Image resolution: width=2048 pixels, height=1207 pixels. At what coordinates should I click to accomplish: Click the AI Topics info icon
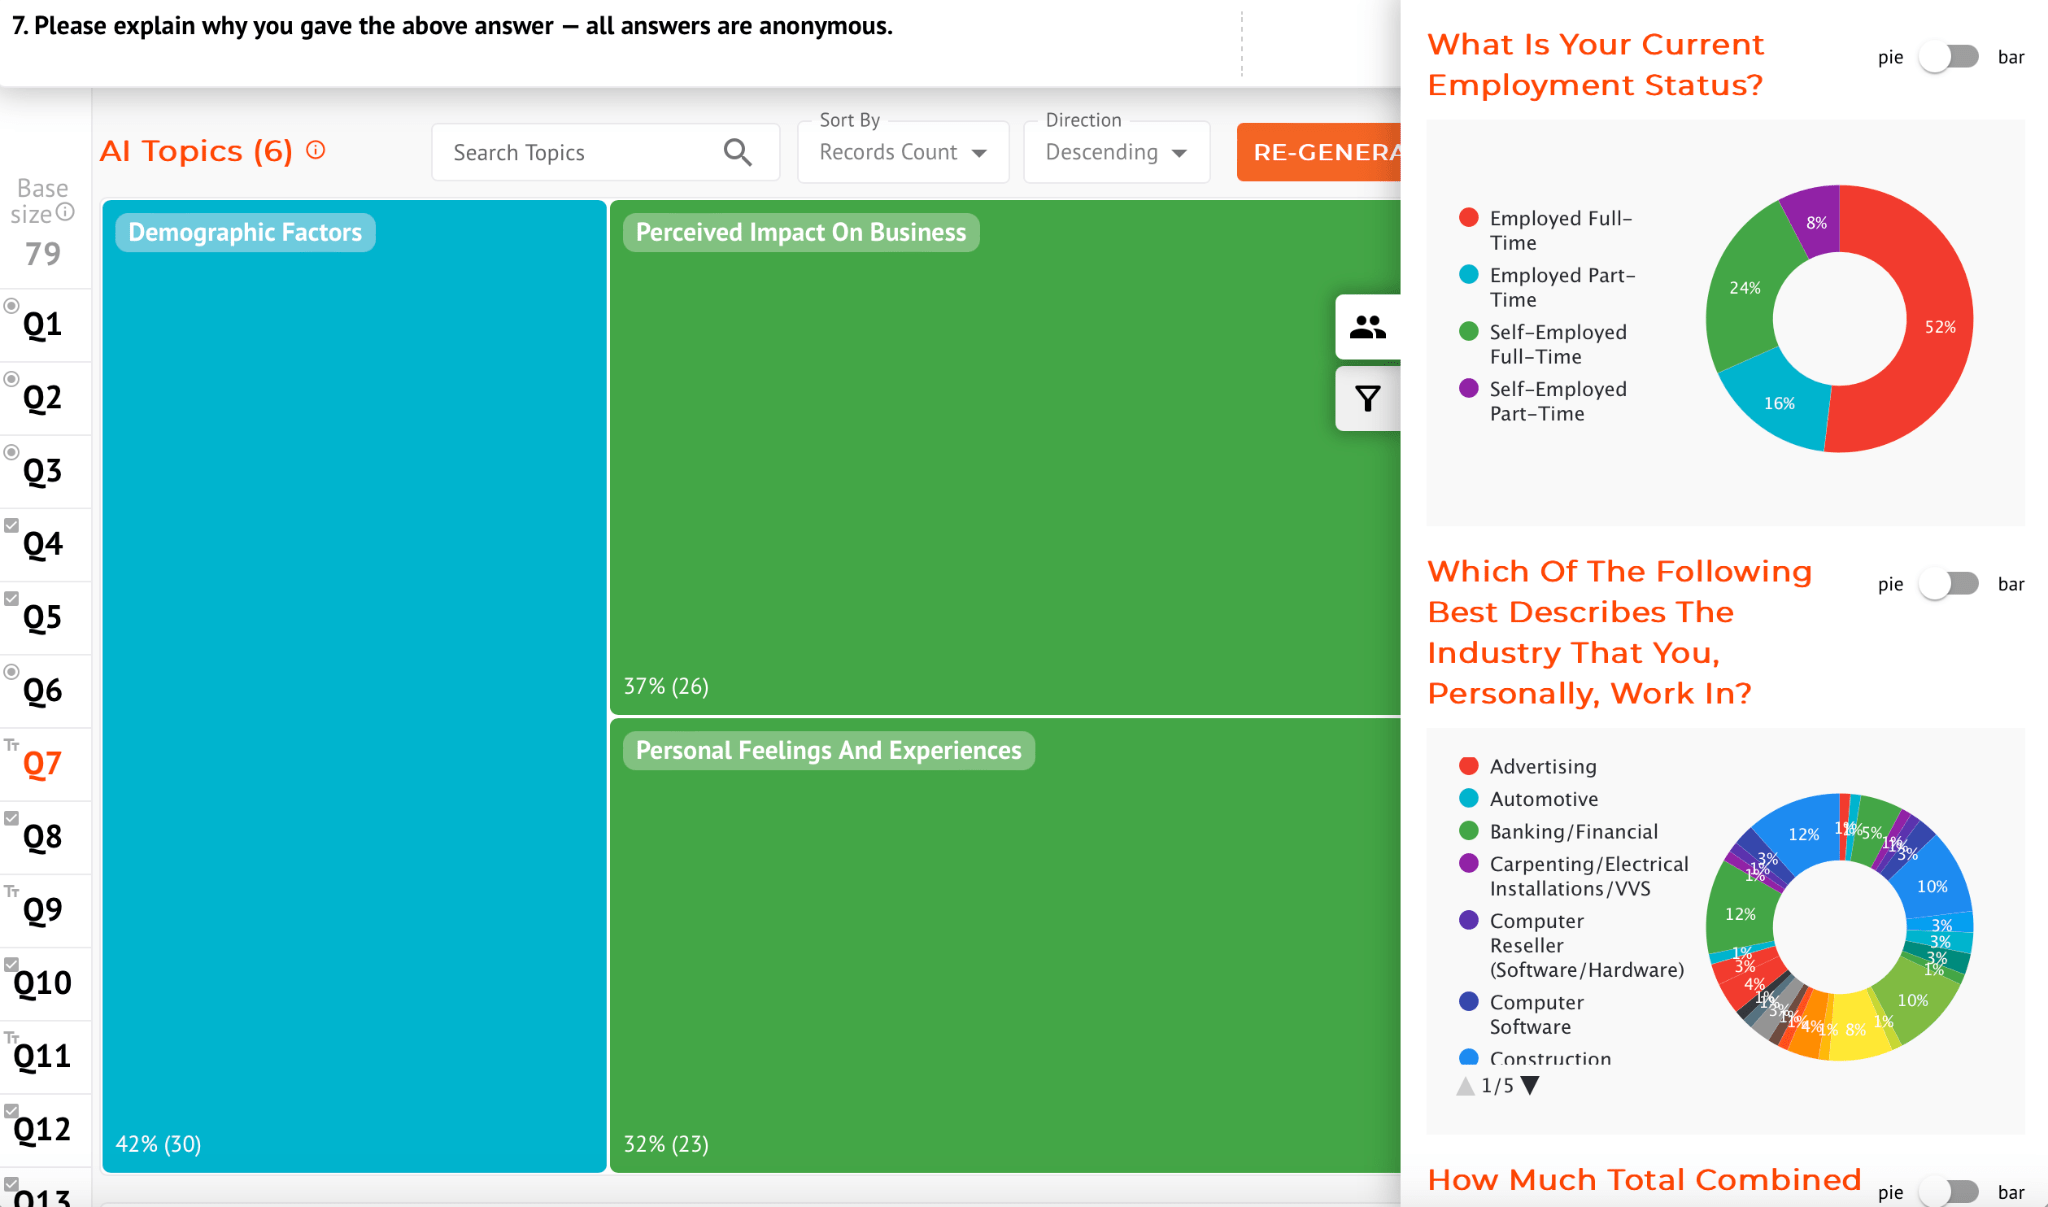(316, 150)
